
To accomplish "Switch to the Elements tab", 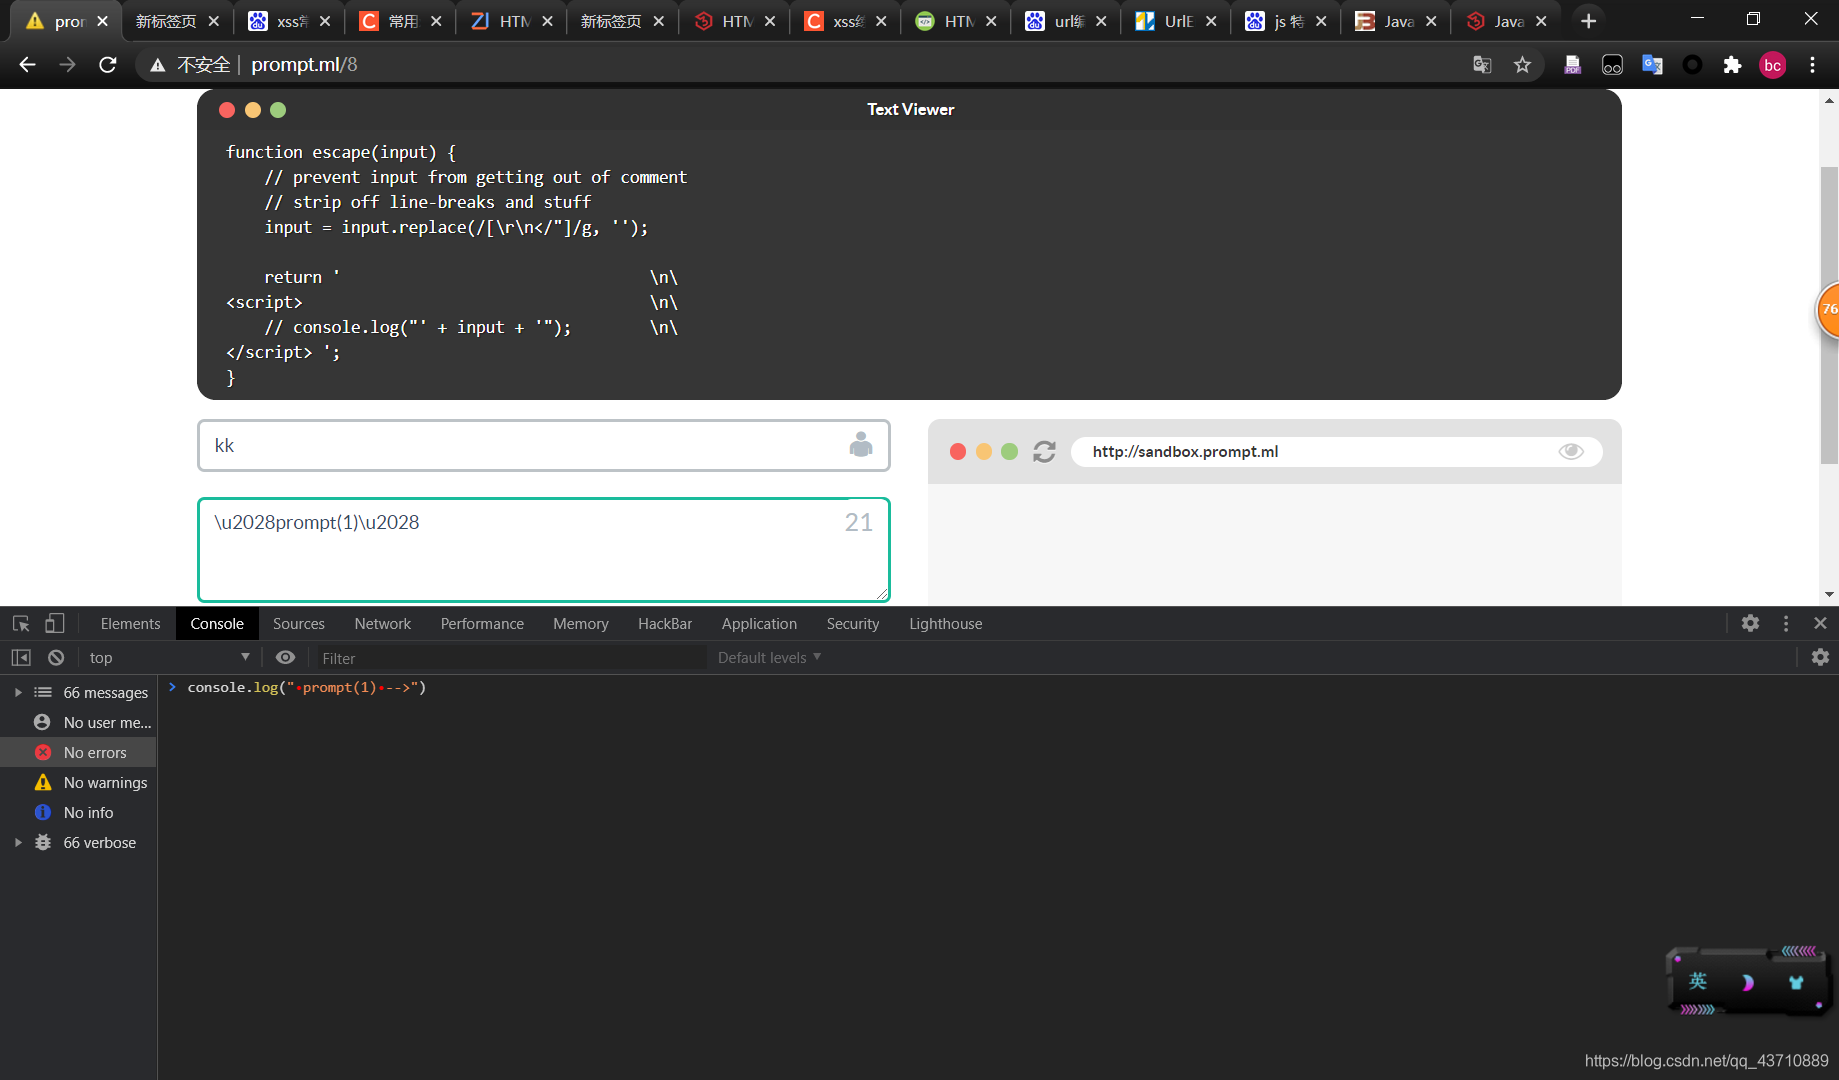I will (130, 623).
